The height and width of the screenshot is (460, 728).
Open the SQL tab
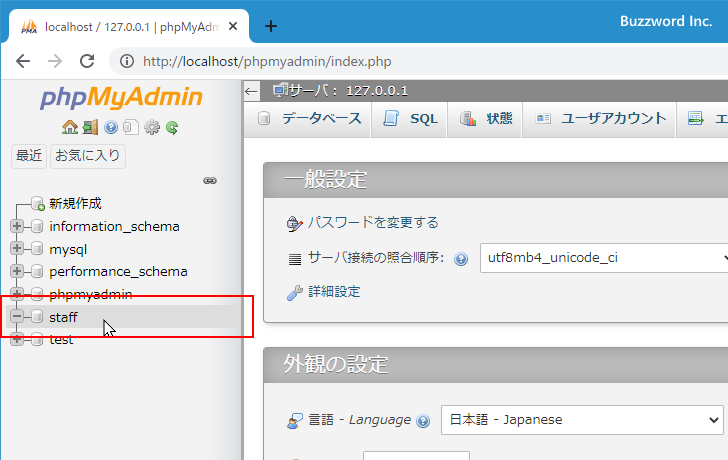click(x=410, y=119)
